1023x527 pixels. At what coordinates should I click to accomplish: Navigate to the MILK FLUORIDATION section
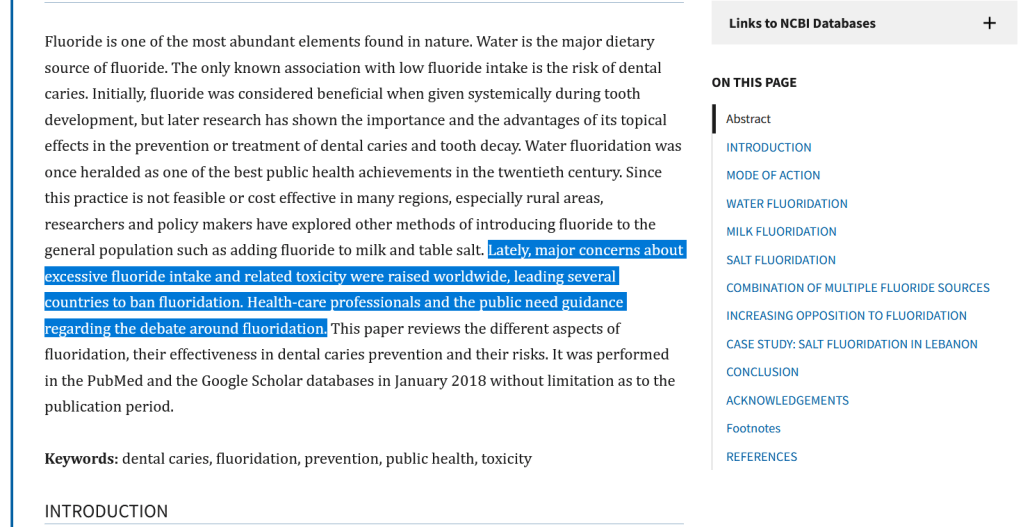(x=781, y=232)
